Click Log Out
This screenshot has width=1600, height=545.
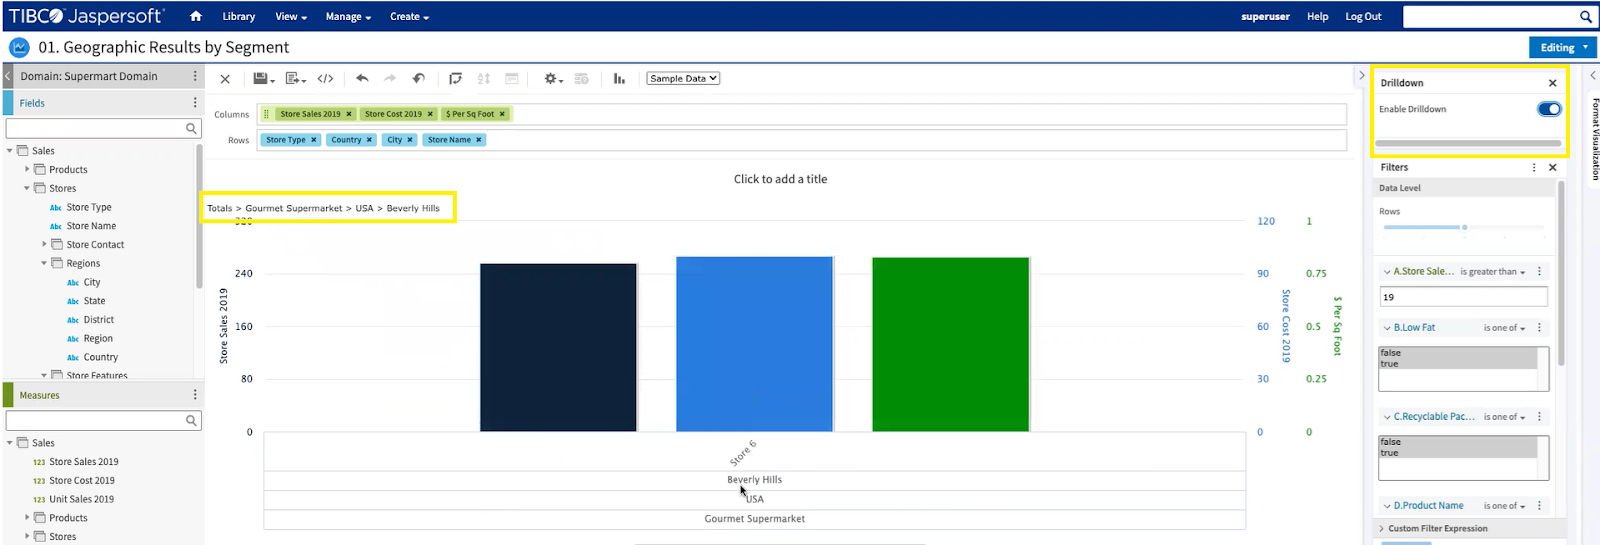1363,17
